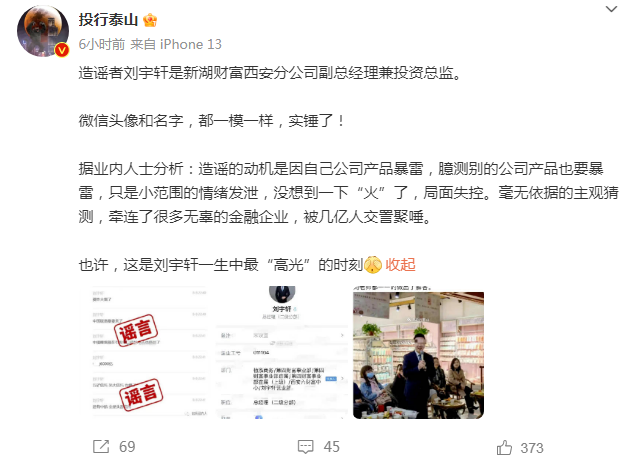Open the 投行泰山 username link

pyautogui.click(x=108, y=20)
